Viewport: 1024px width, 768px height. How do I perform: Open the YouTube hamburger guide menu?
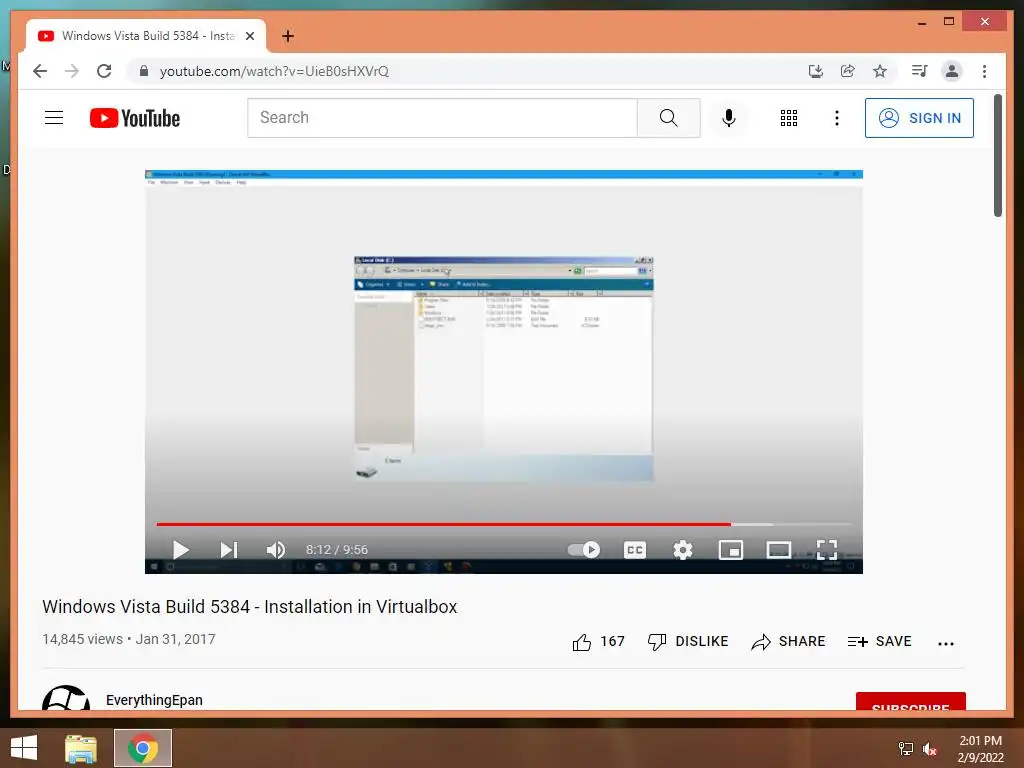pyautogui.click(x=54, y=118)
